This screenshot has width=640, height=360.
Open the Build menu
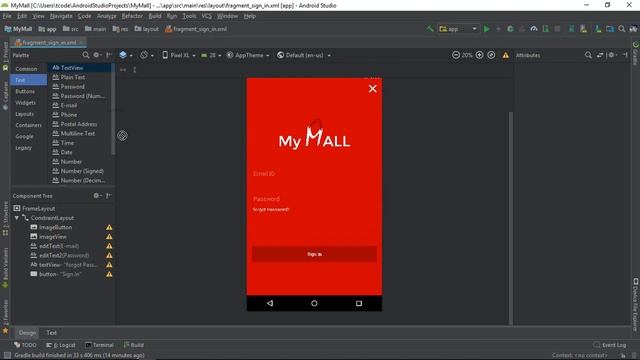(155, 16)
